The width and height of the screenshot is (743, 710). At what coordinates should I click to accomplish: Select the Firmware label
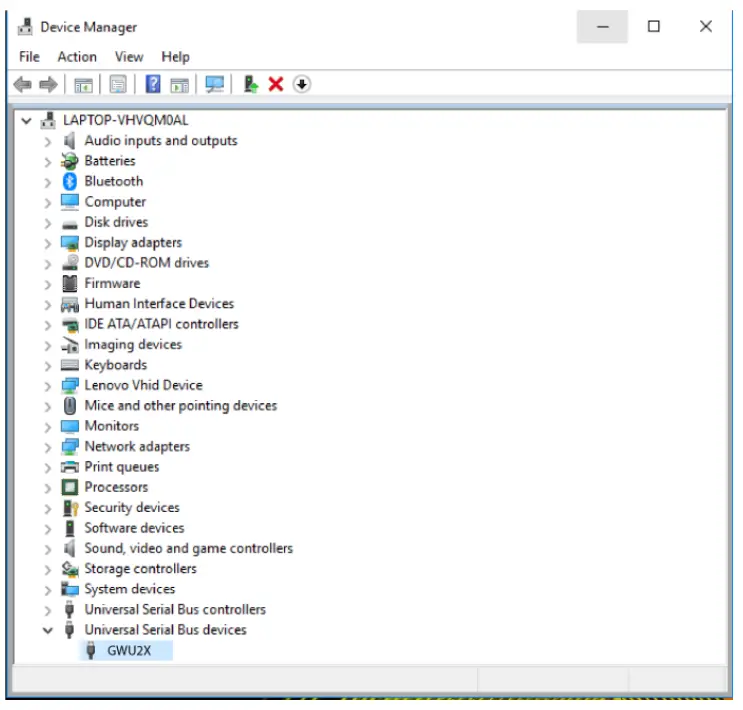tap(112, 283)
